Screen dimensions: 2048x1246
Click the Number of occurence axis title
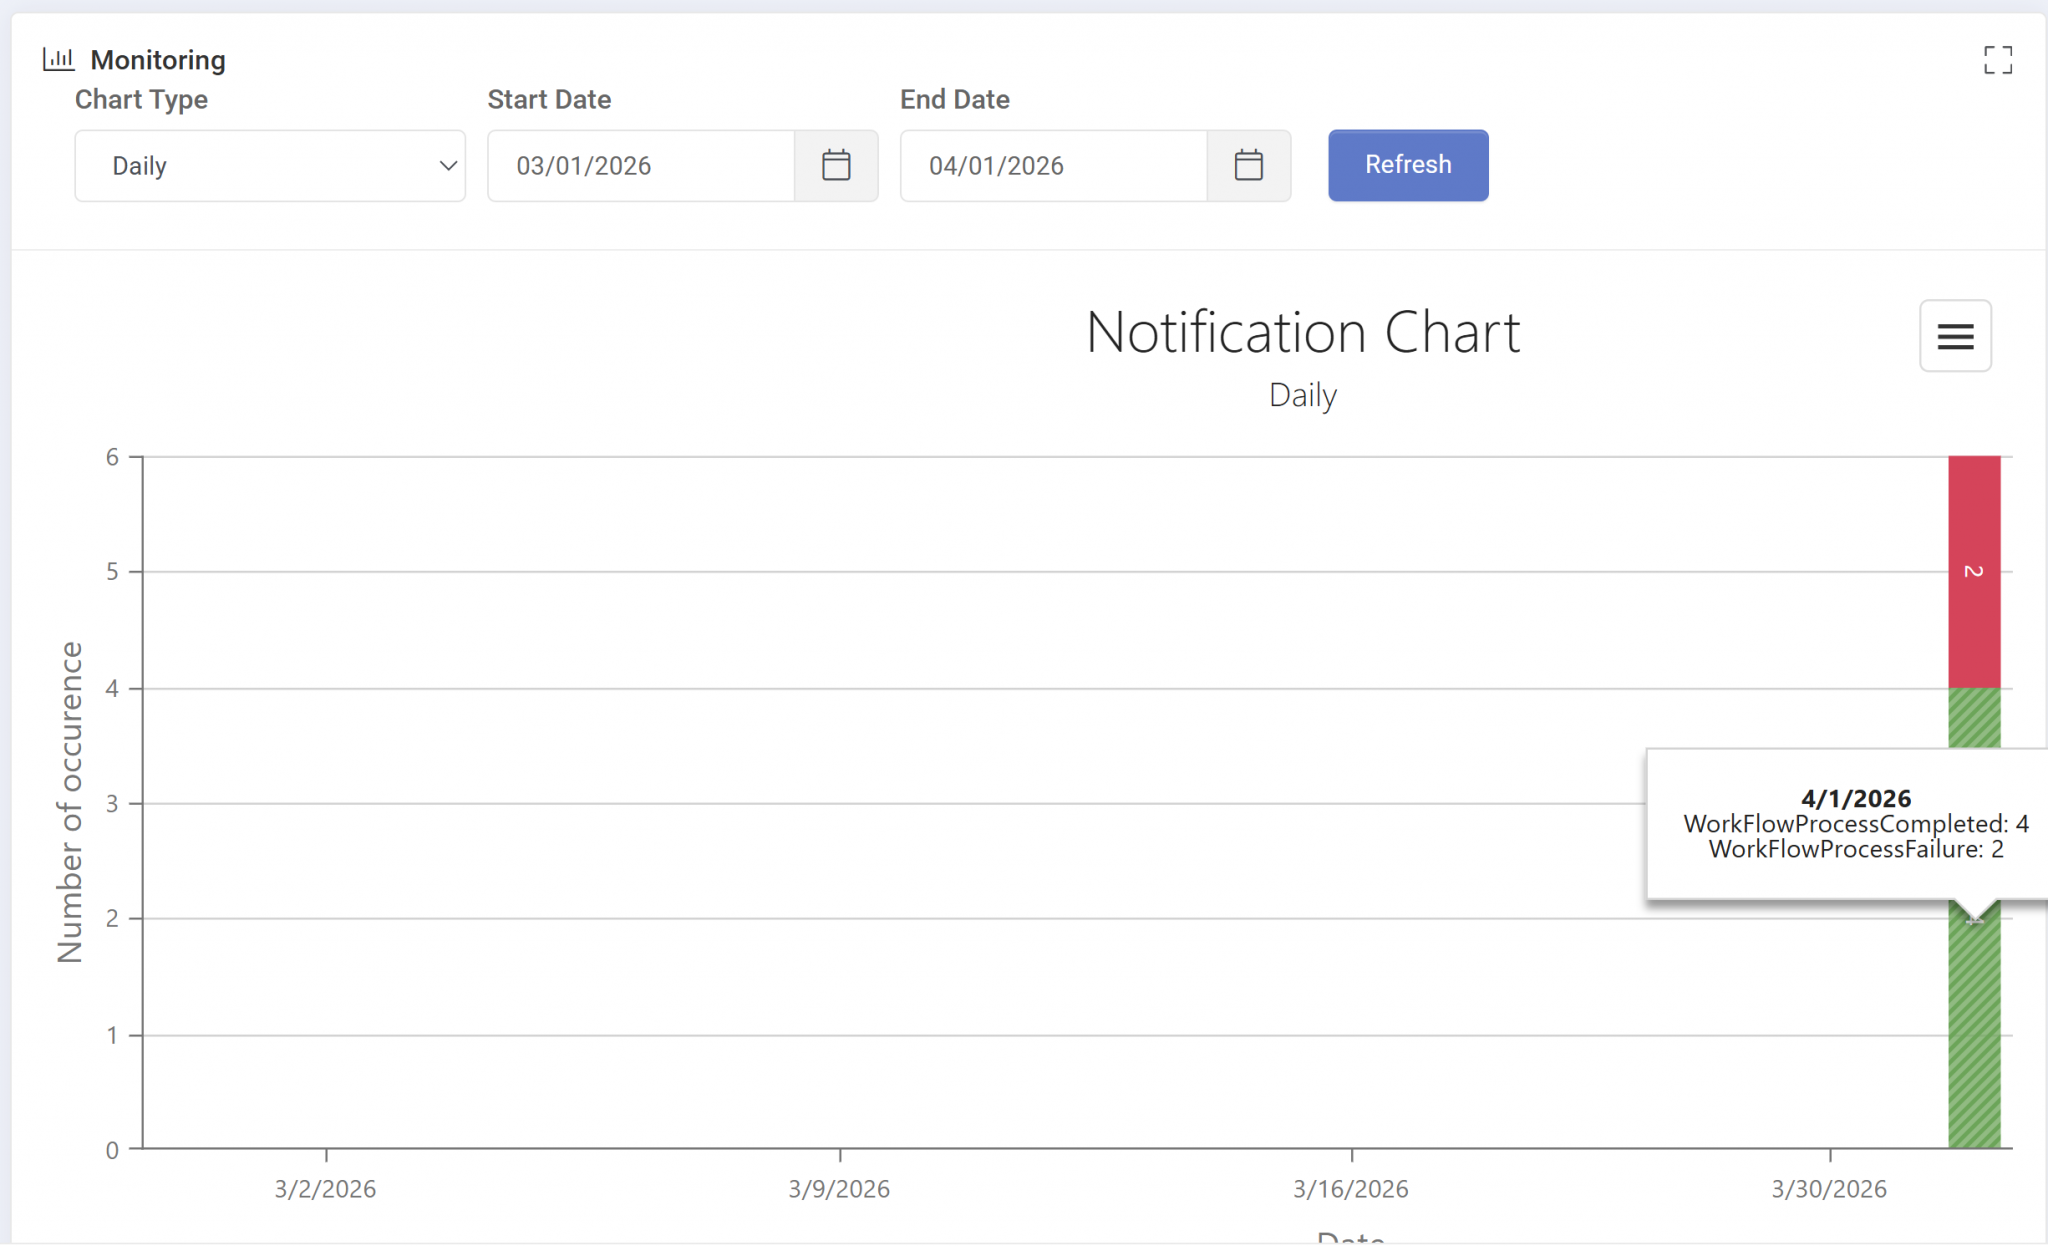[70, 802]
